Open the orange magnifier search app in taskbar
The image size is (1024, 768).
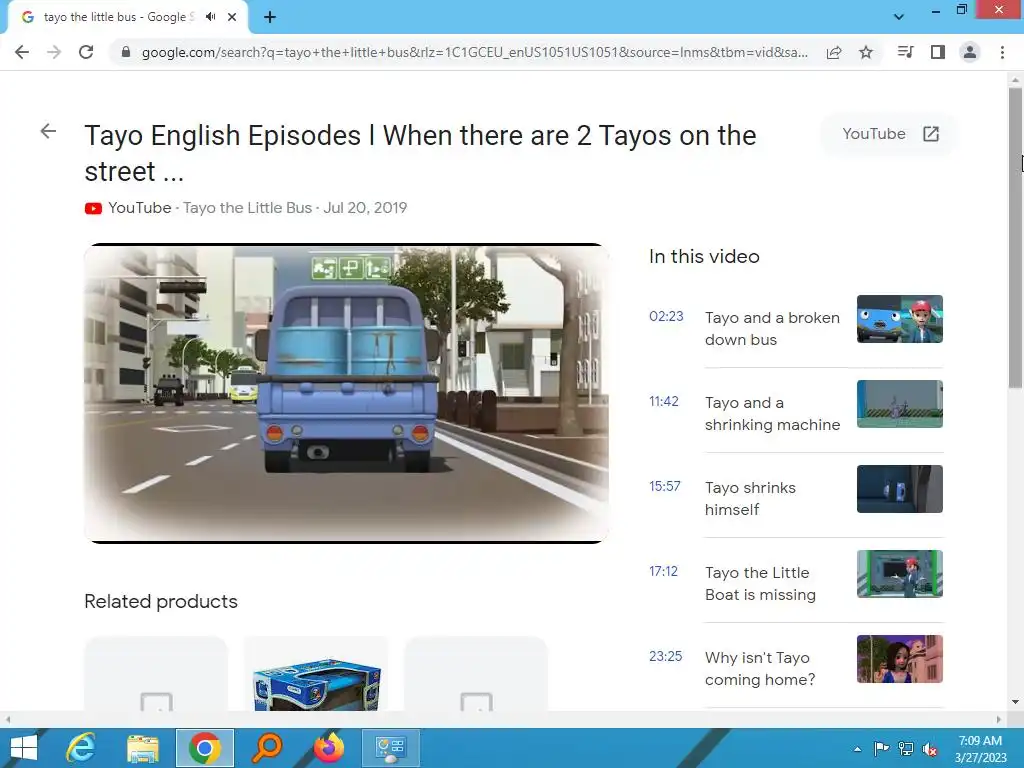click(266, 748)
